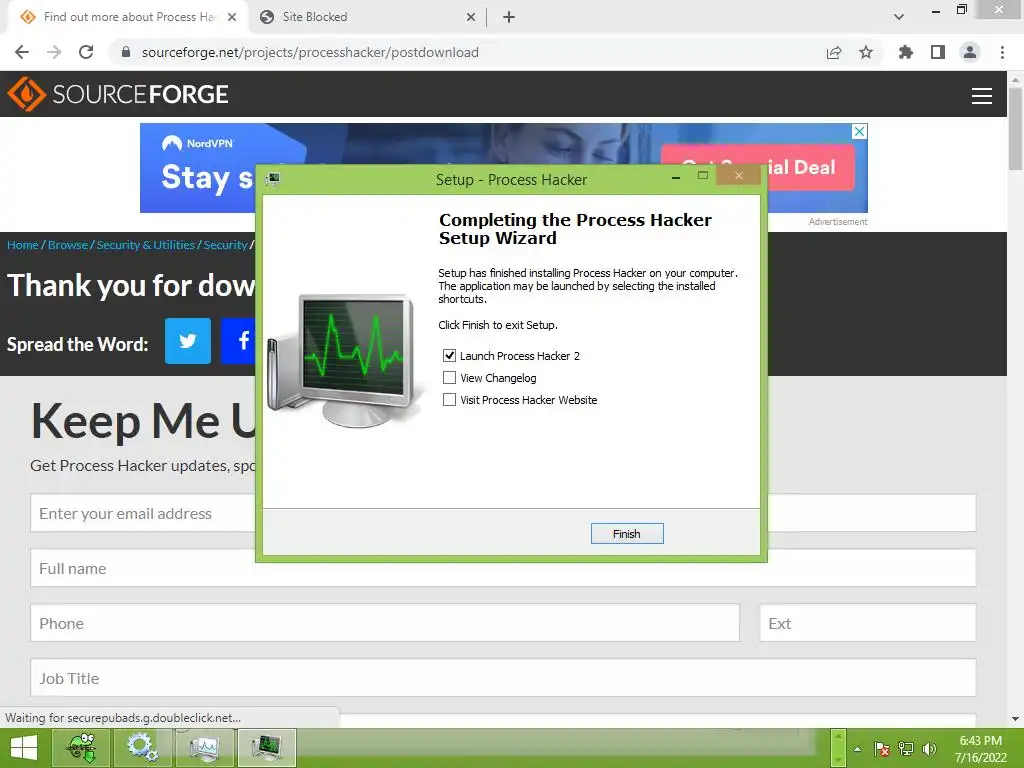Share on Twitter button

(x=188, y=341)
